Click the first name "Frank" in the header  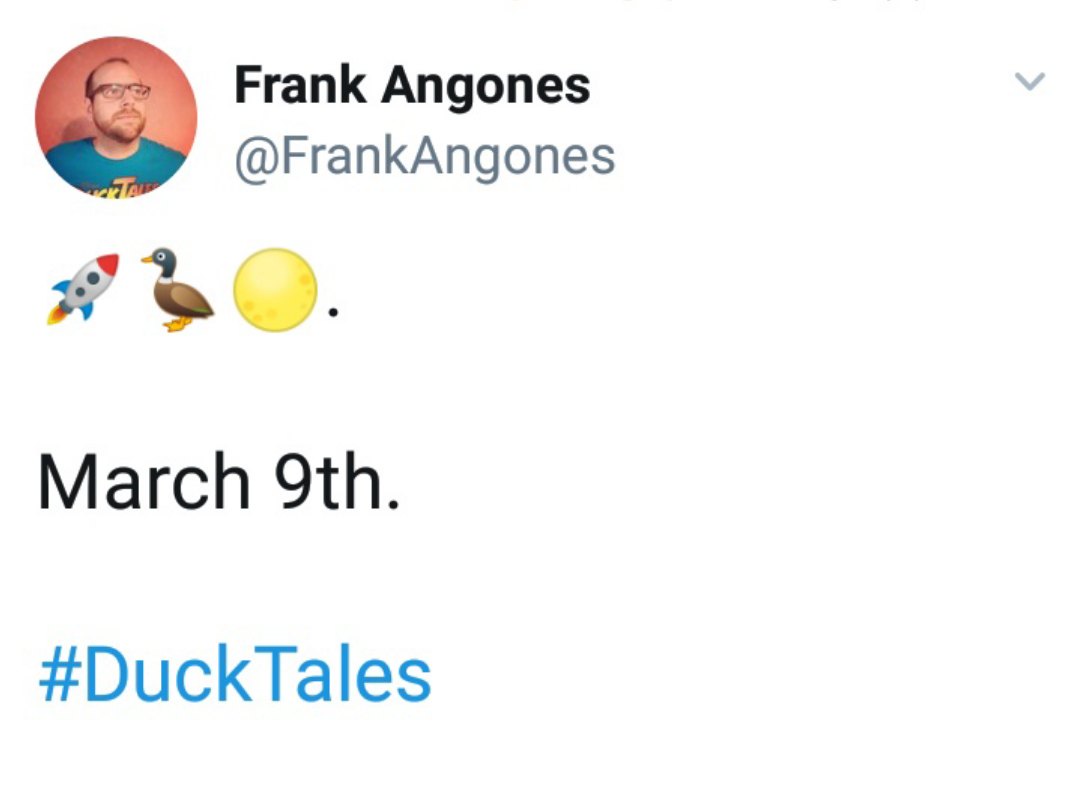tap(301, 86)
